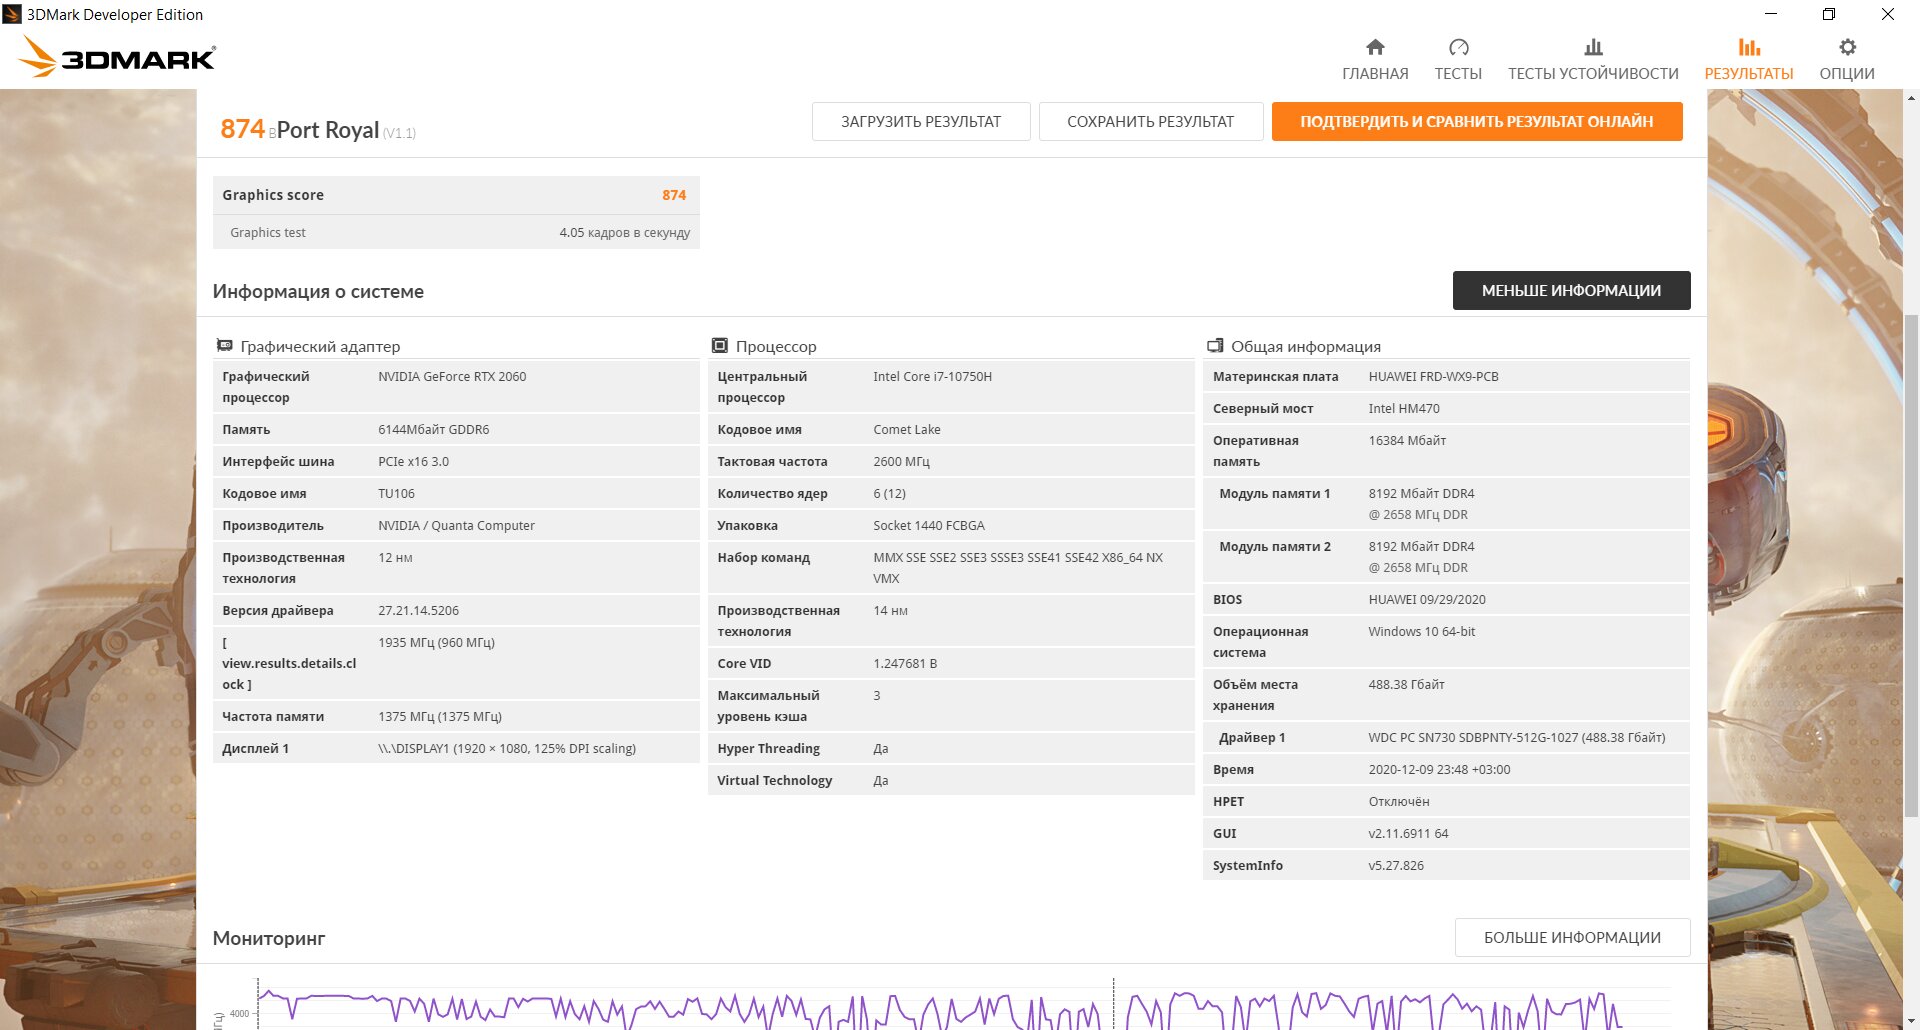
Task: Select Core VID 1.247681 В value
Action: click(x=905, y=664)
